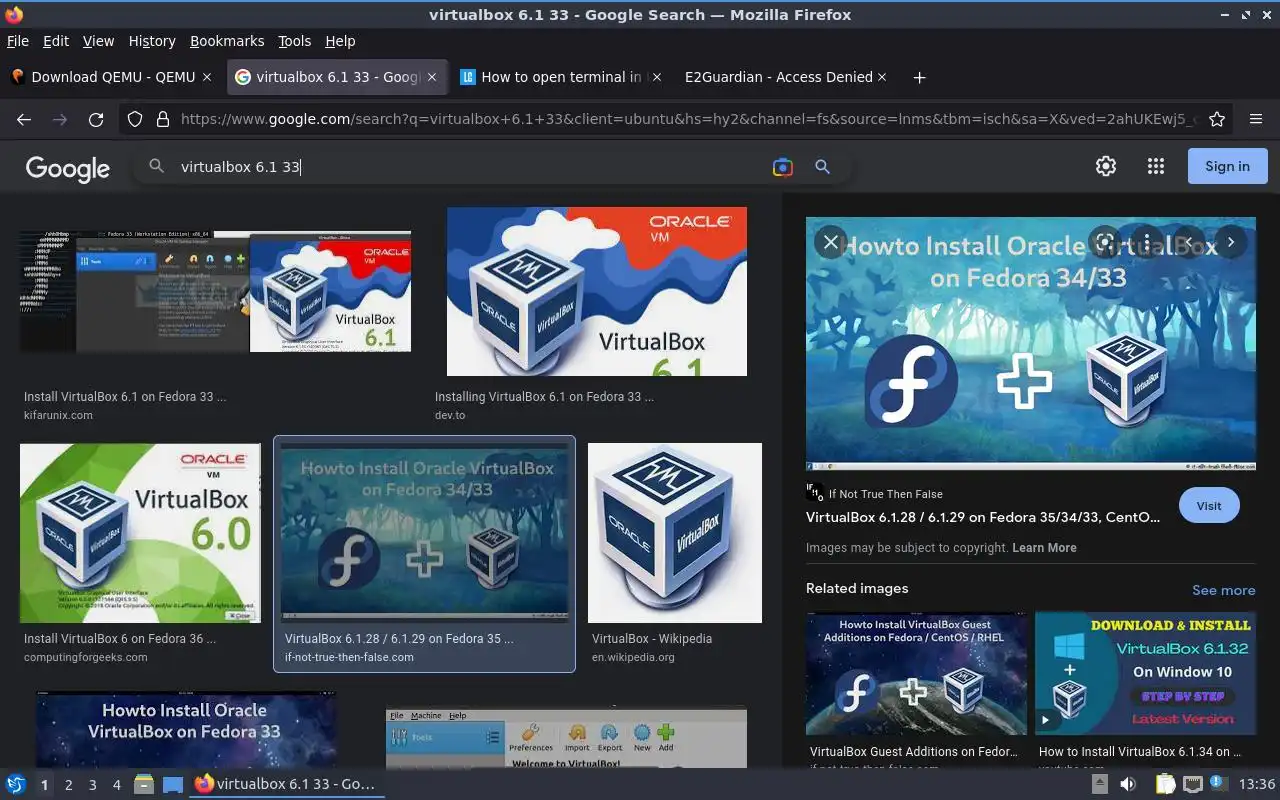Switch to workspace 2
The height and width of the screenshot is (800, 1280).
pyautogui.click(x=68, y=785)
